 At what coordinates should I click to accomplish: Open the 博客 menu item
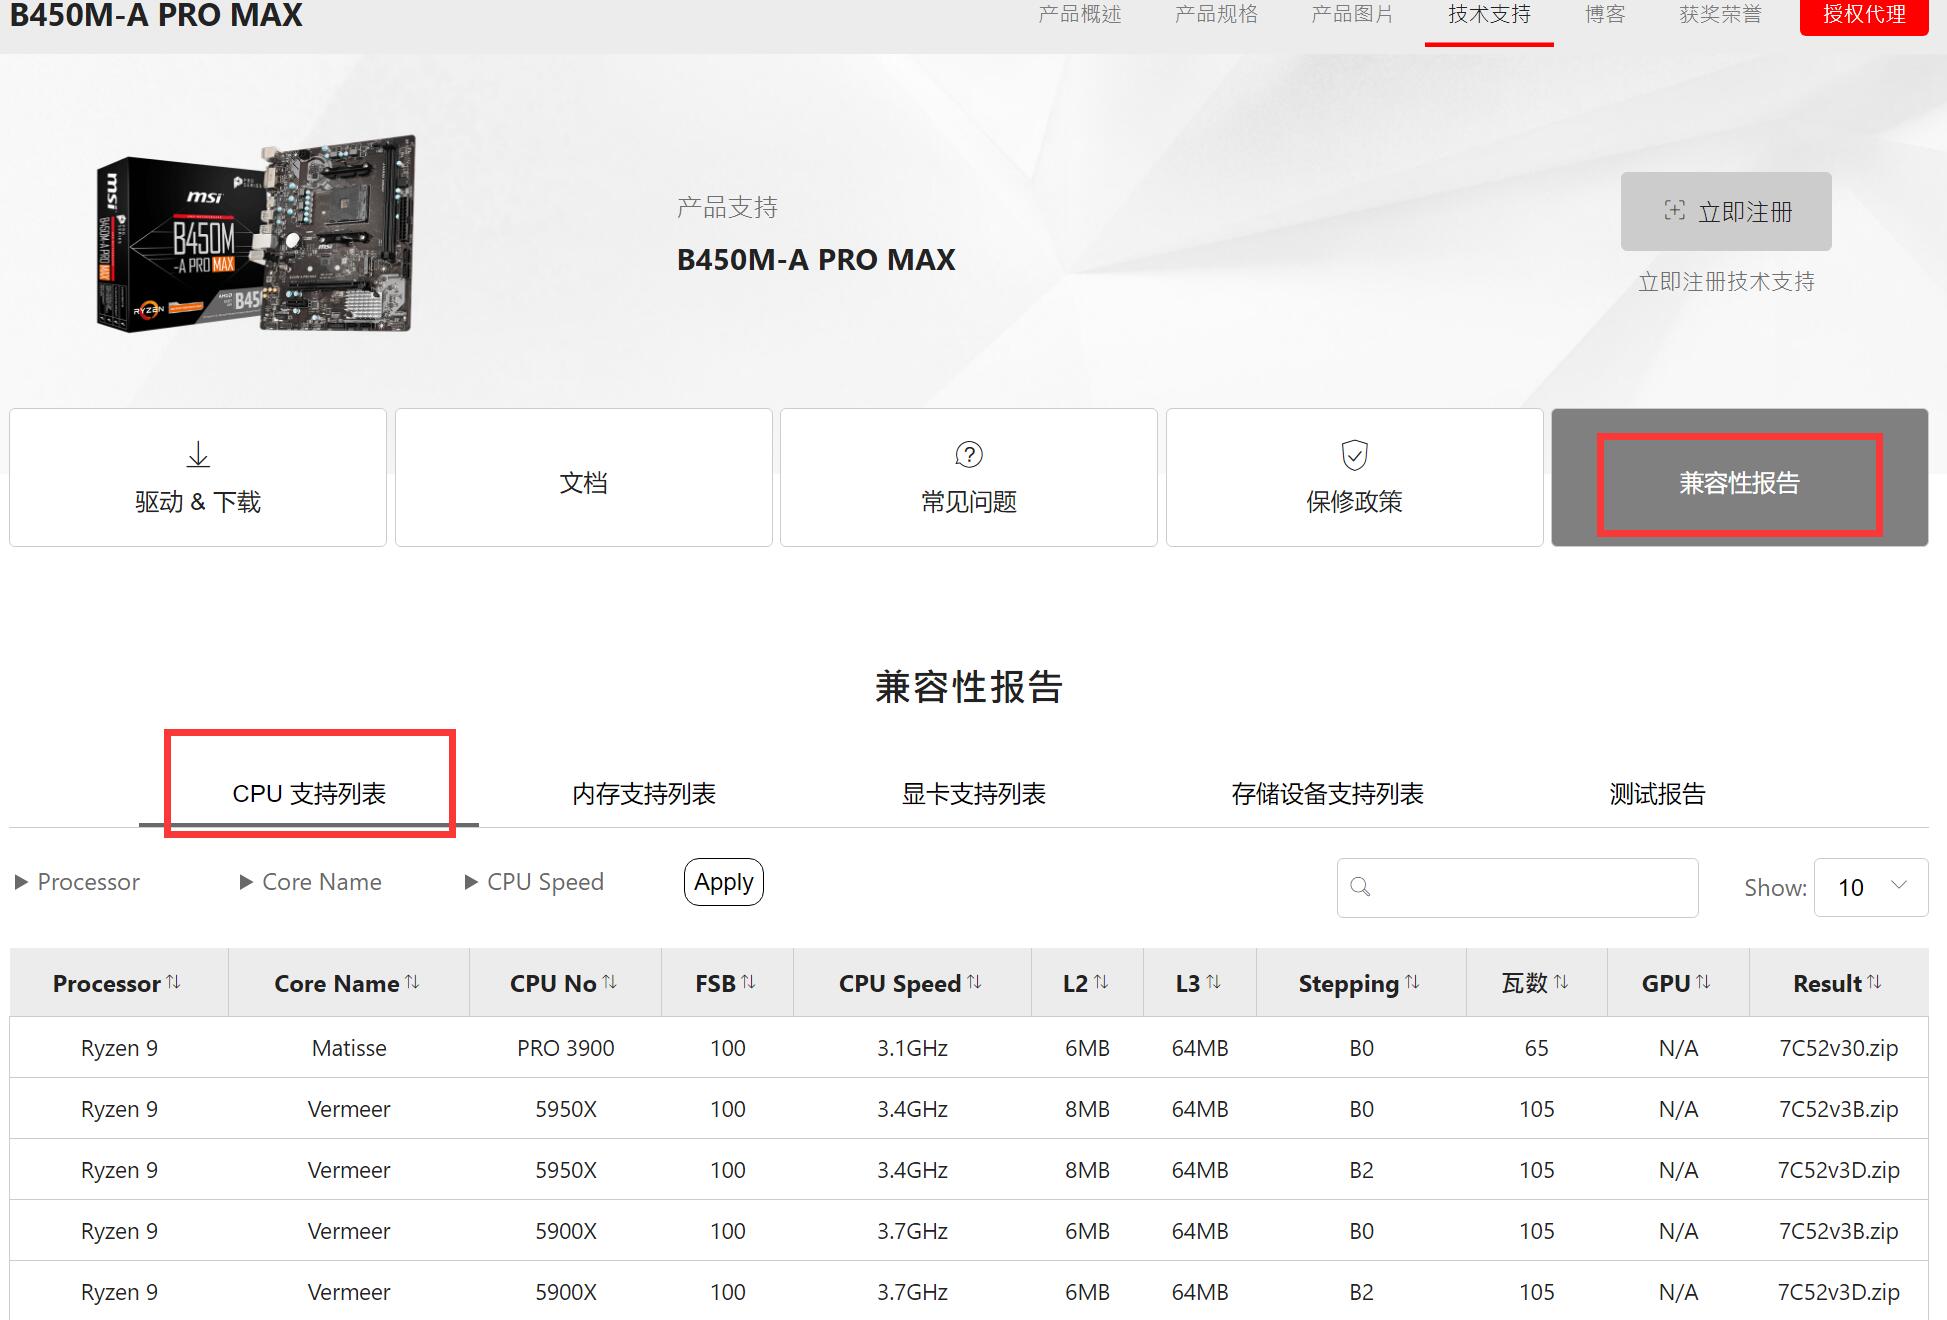point(1604,14)
